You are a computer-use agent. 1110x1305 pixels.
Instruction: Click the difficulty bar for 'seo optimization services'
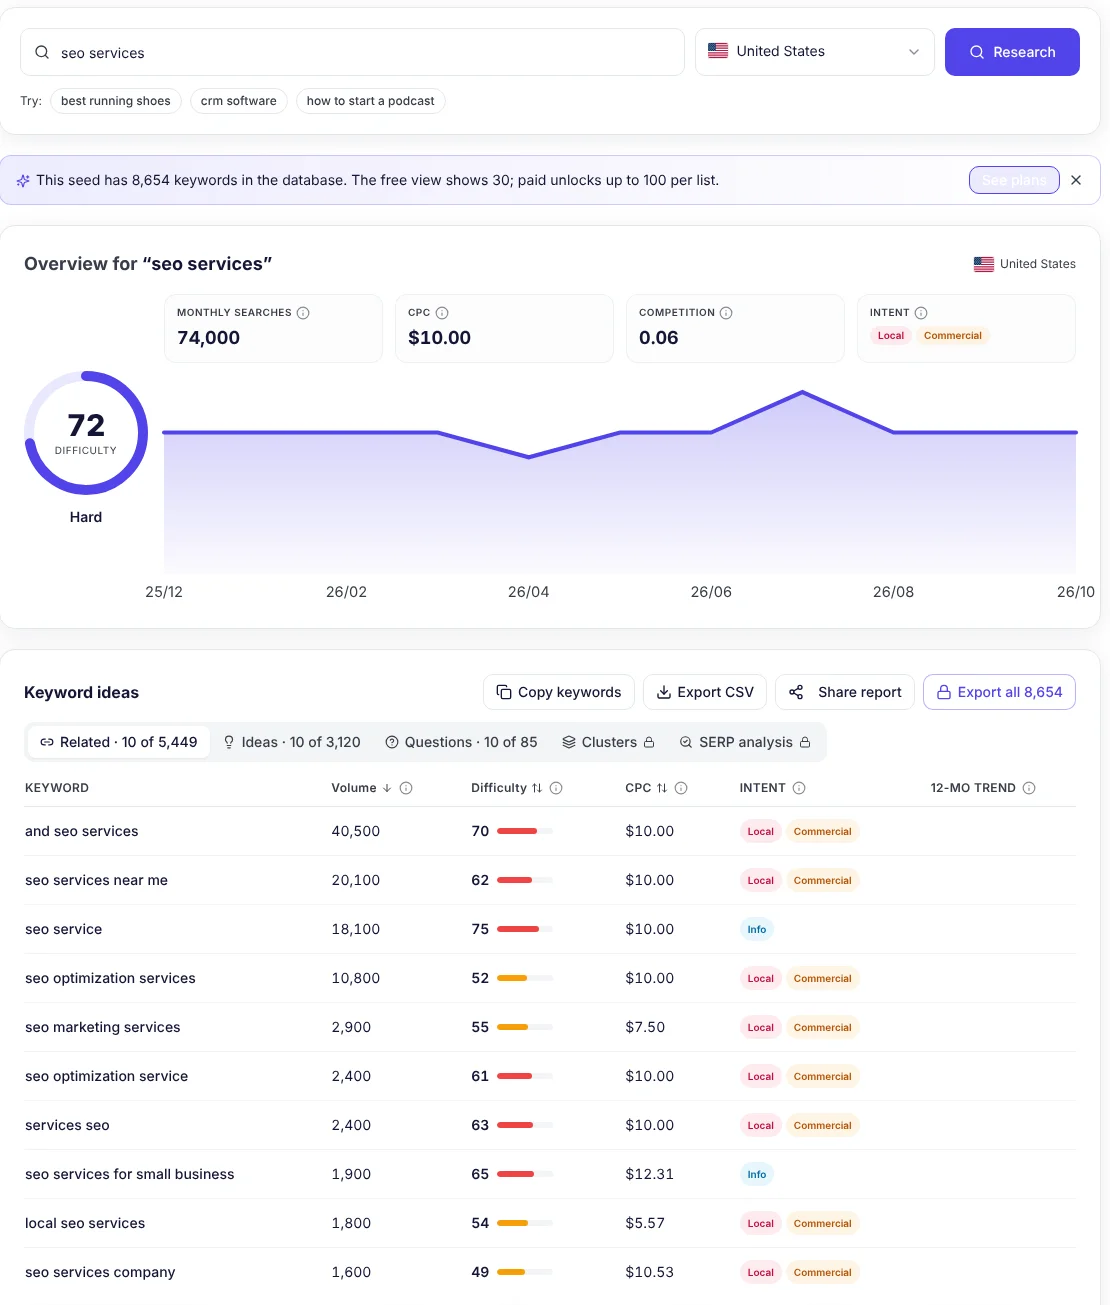click(525, 978)
